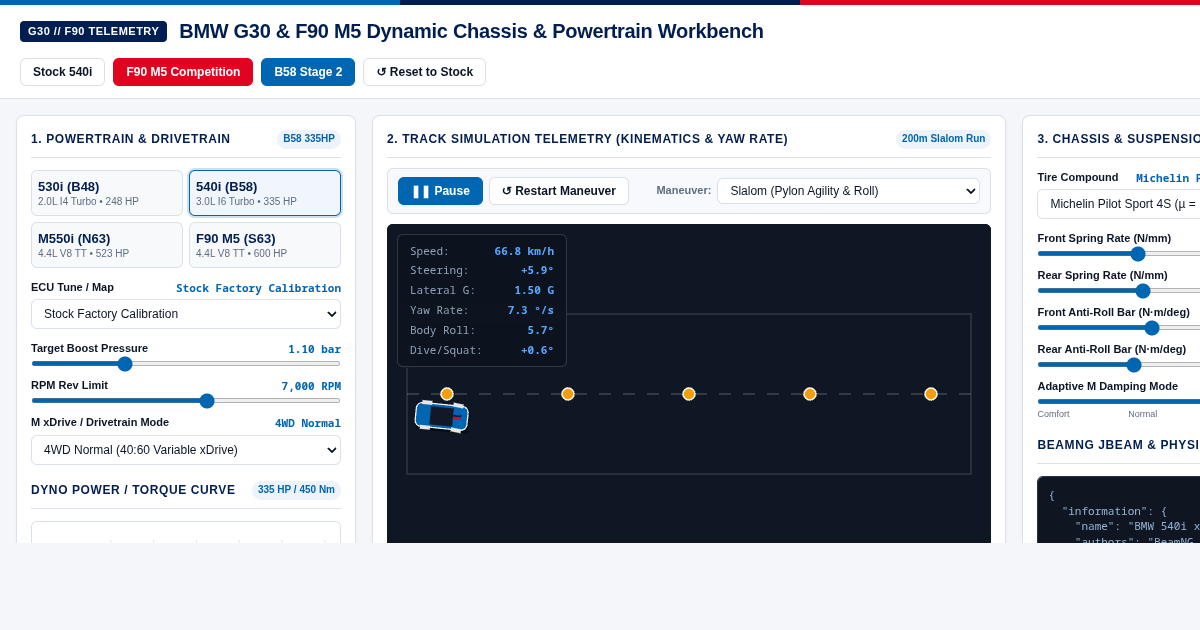Select the 540i (B58) engine card

click(x=265, y=193)
